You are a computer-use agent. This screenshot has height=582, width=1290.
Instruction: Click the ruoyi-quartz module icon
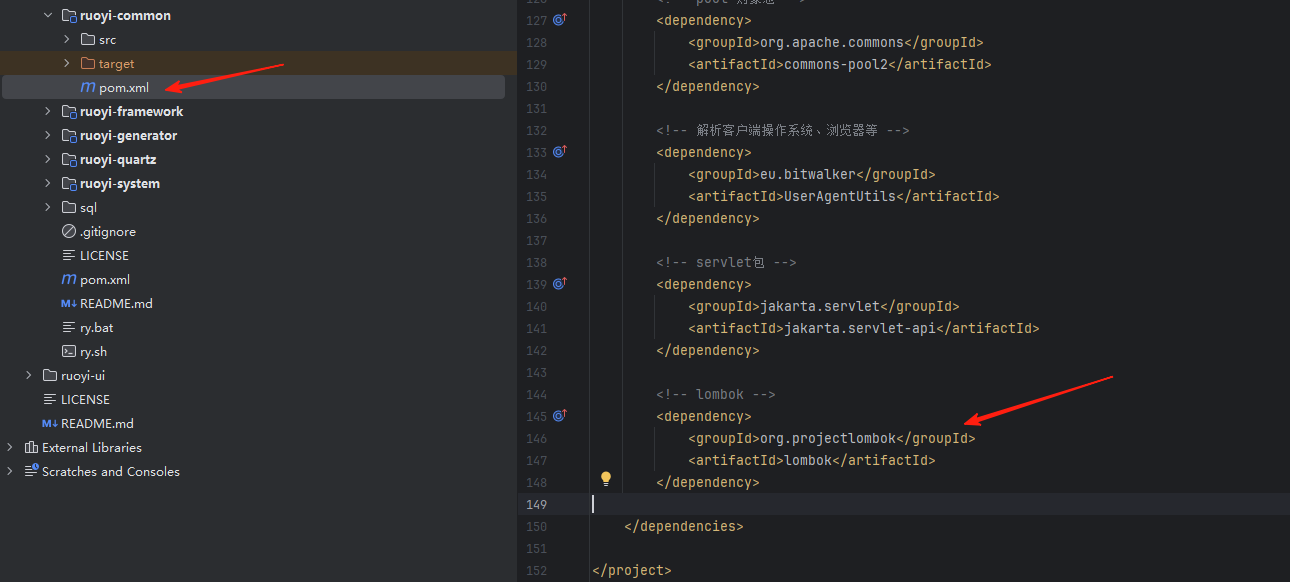[x=69, y=159]
